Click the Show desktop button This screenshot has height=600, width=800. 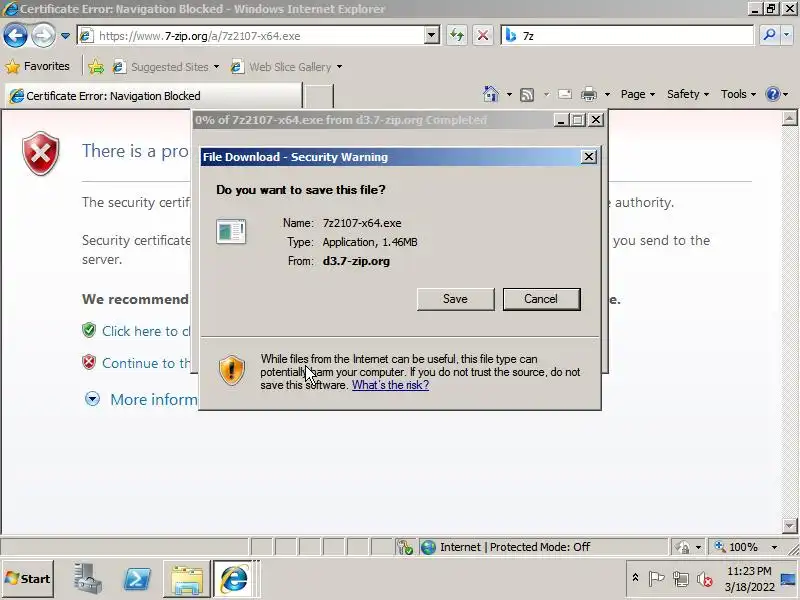[x=790, y=579]
